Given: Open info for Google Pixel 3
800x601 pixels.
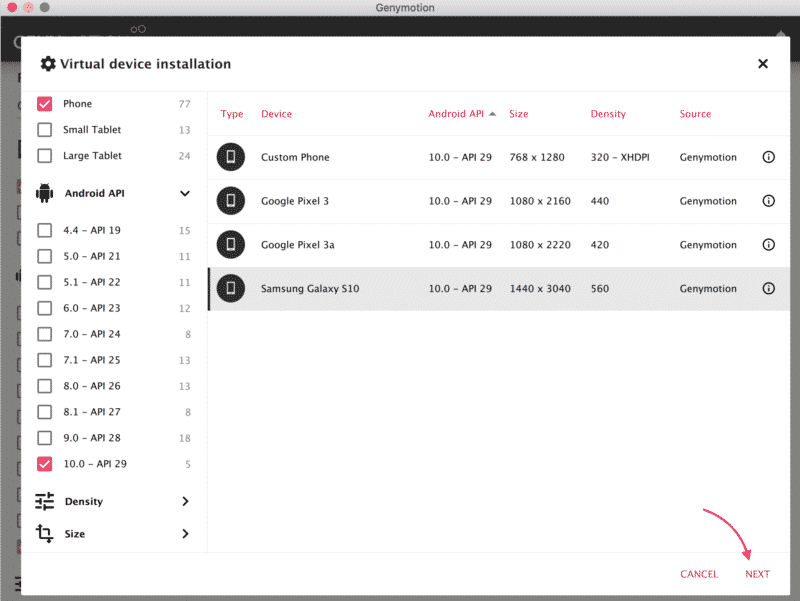Looking at the screenshot, I should [768, 201].
